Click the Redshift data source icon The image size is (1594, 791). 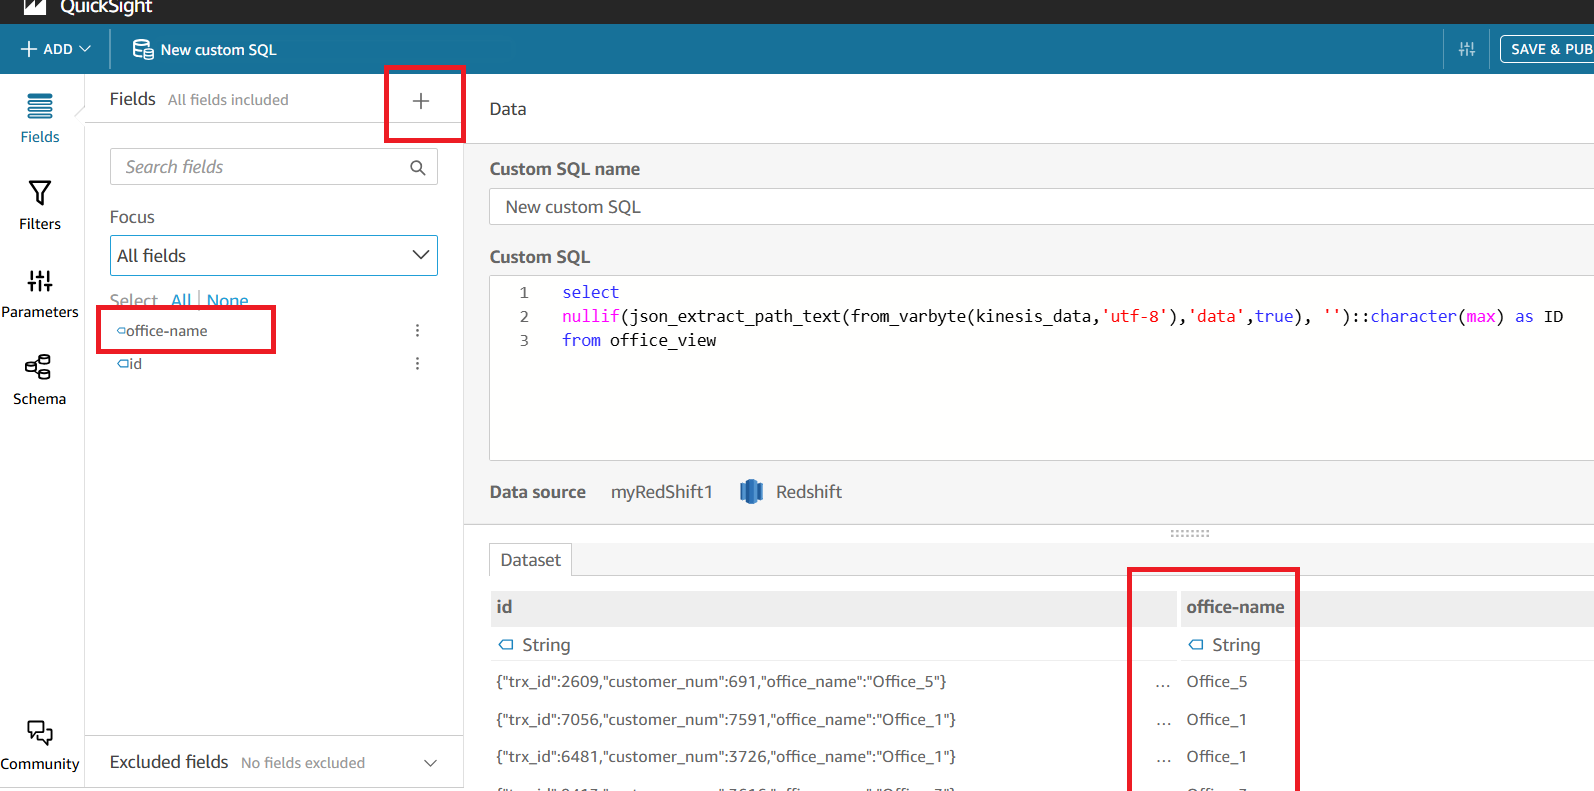[x=751, y=492]
